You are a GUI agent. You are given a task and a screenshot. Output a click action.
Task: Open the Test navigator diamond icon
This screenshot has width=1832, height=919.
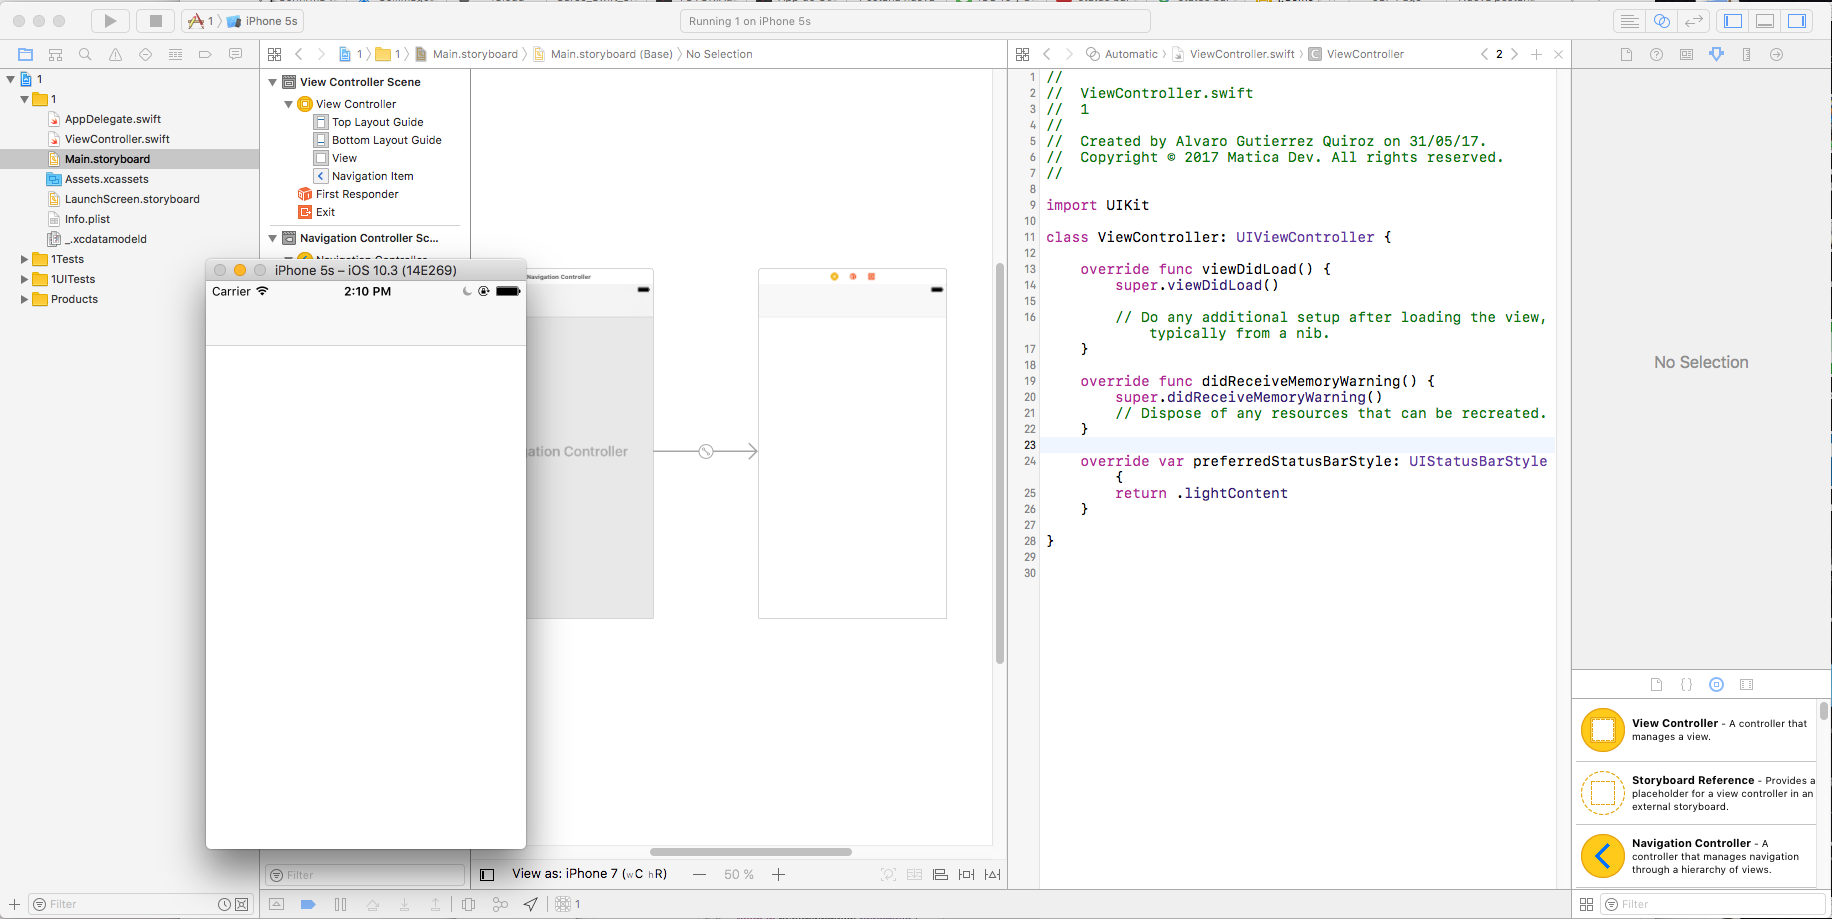pyautogui.click(x=146, y=54)
